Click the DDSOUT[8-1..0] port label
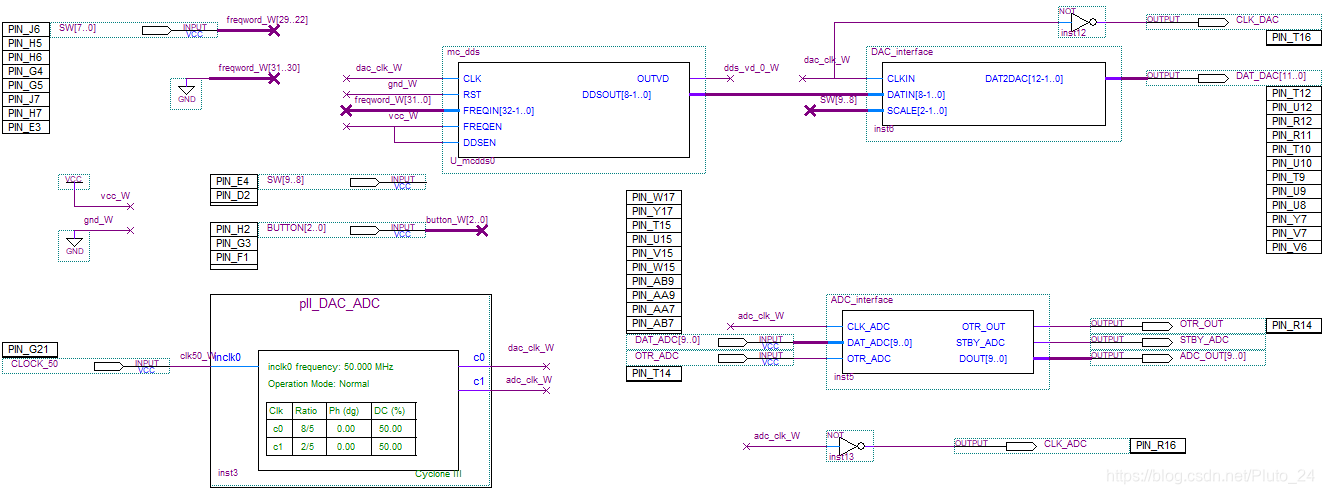Viewport: 1324px width, 494px height. [616, 95]
